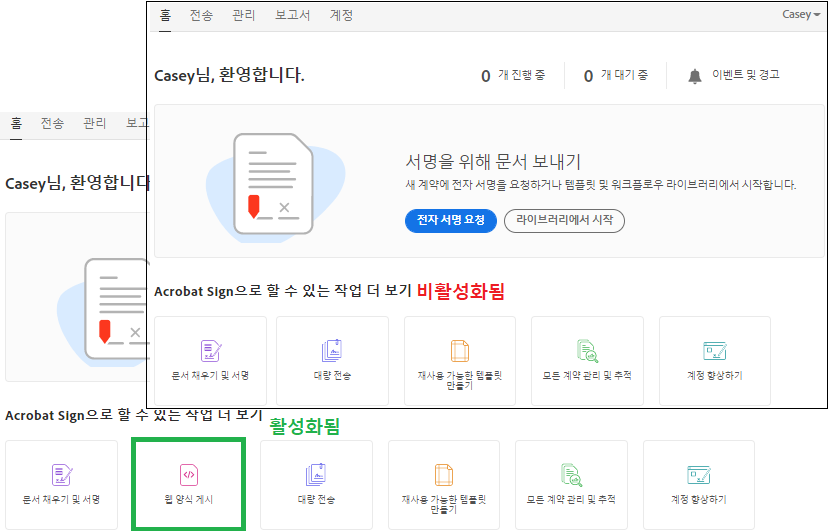The height and width of the screenshot is (531, 830).
Task: Open 전송 tab in the front window
Action: tap(201, 15)
